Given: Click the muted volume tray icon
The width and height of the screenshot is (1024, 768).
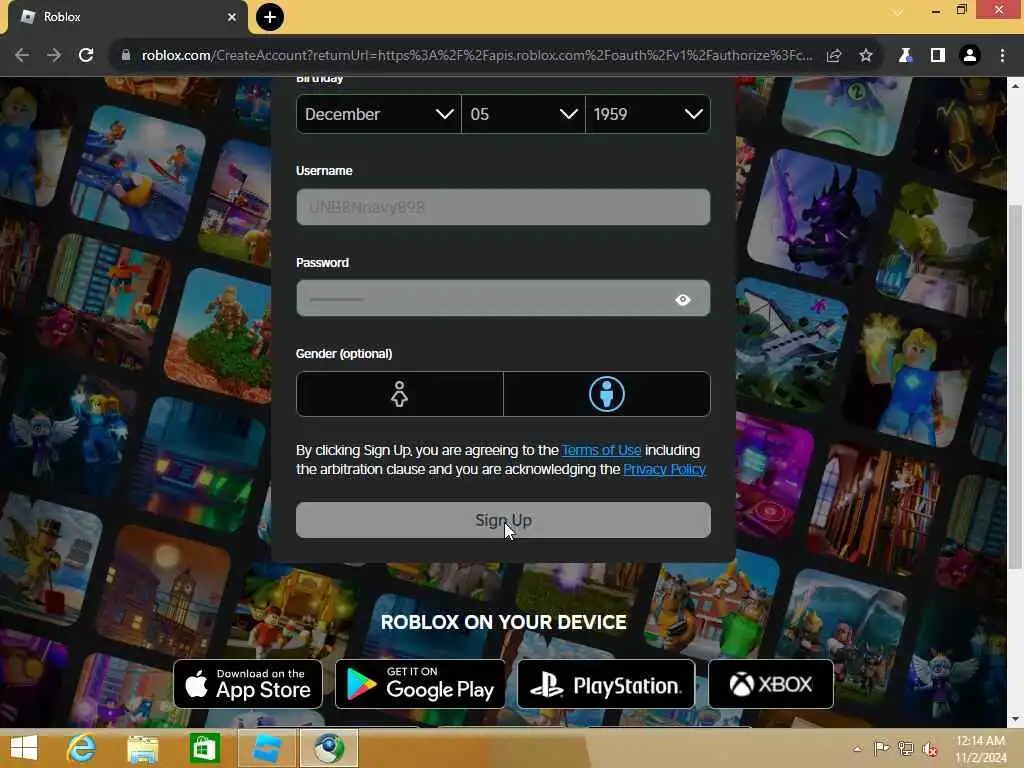Looking at the screenshot, I should tap(930, 749).
